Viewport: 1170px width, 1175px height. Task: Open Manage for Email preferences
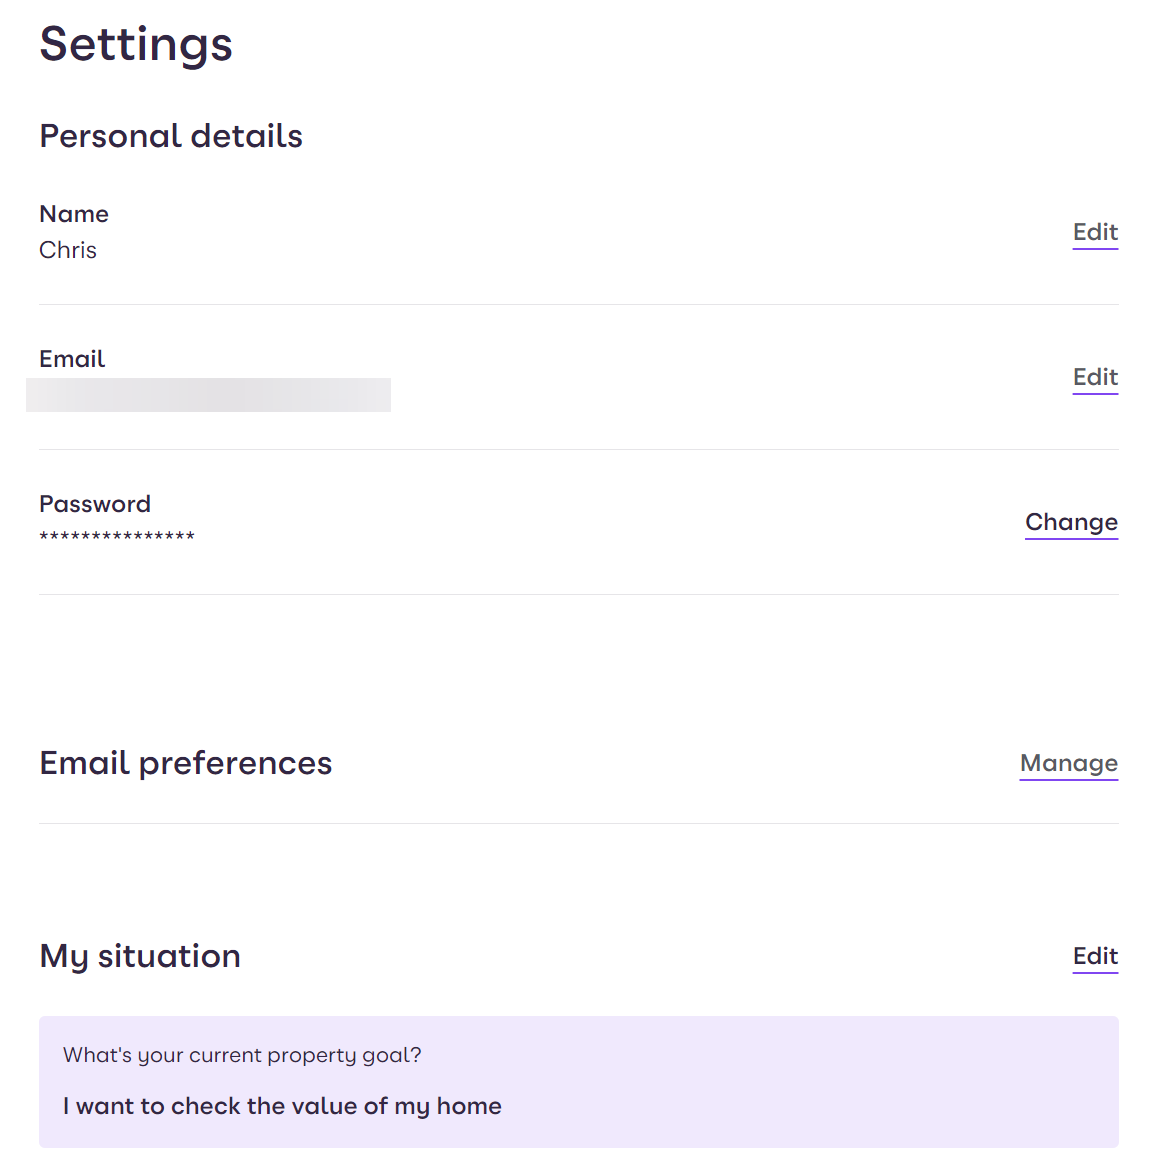(1068, 763)
